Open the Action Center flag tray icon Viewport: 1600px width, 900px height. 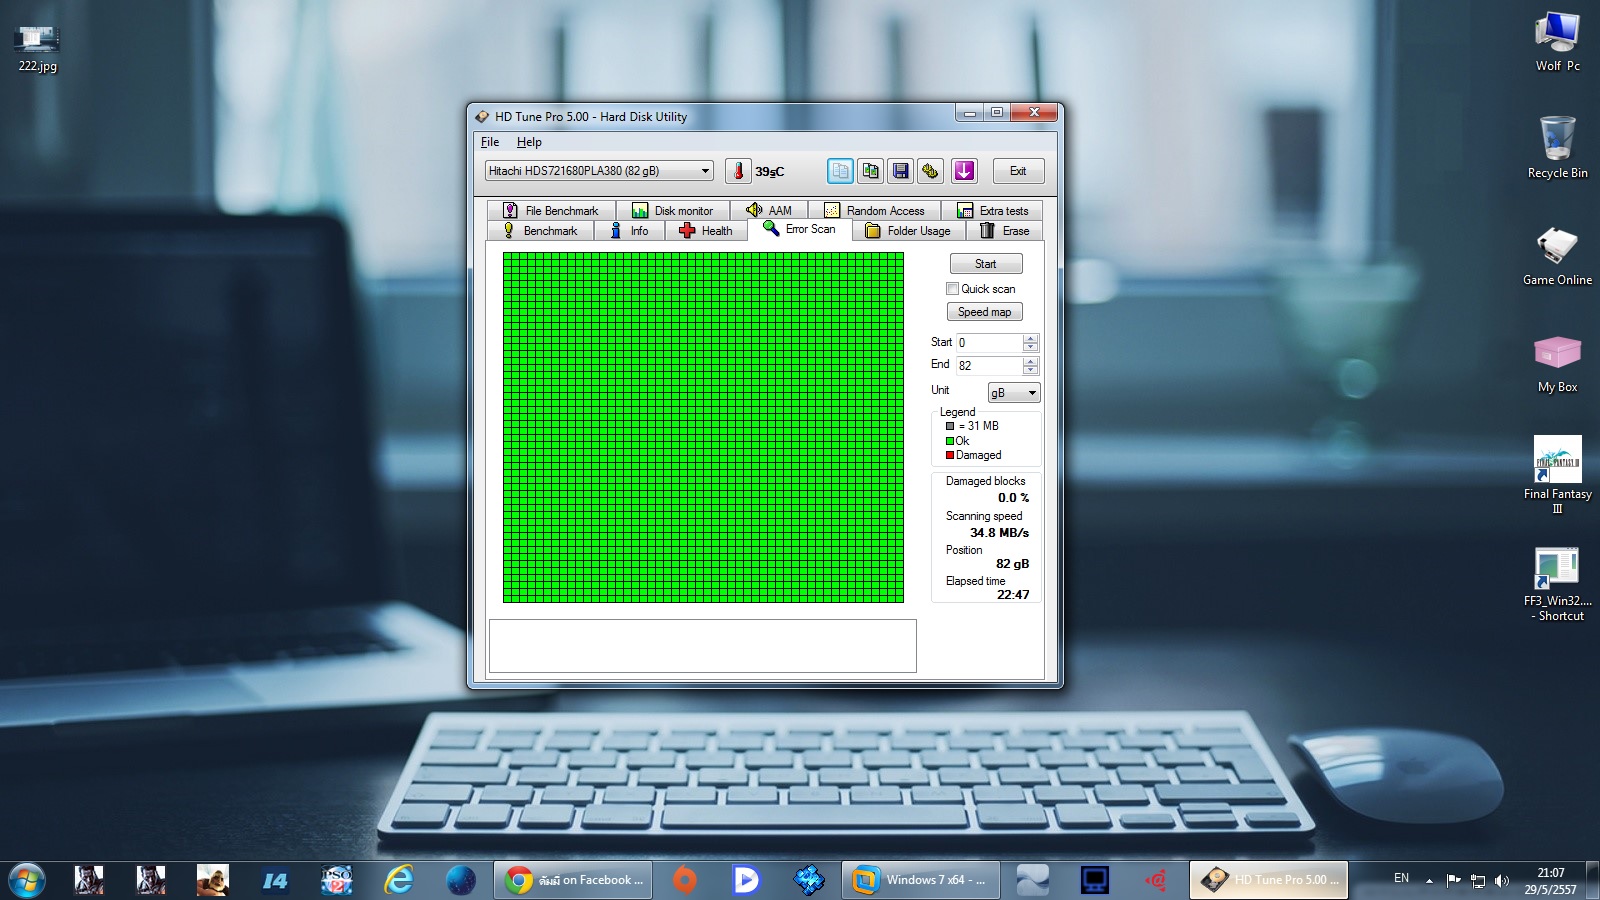1453,880
